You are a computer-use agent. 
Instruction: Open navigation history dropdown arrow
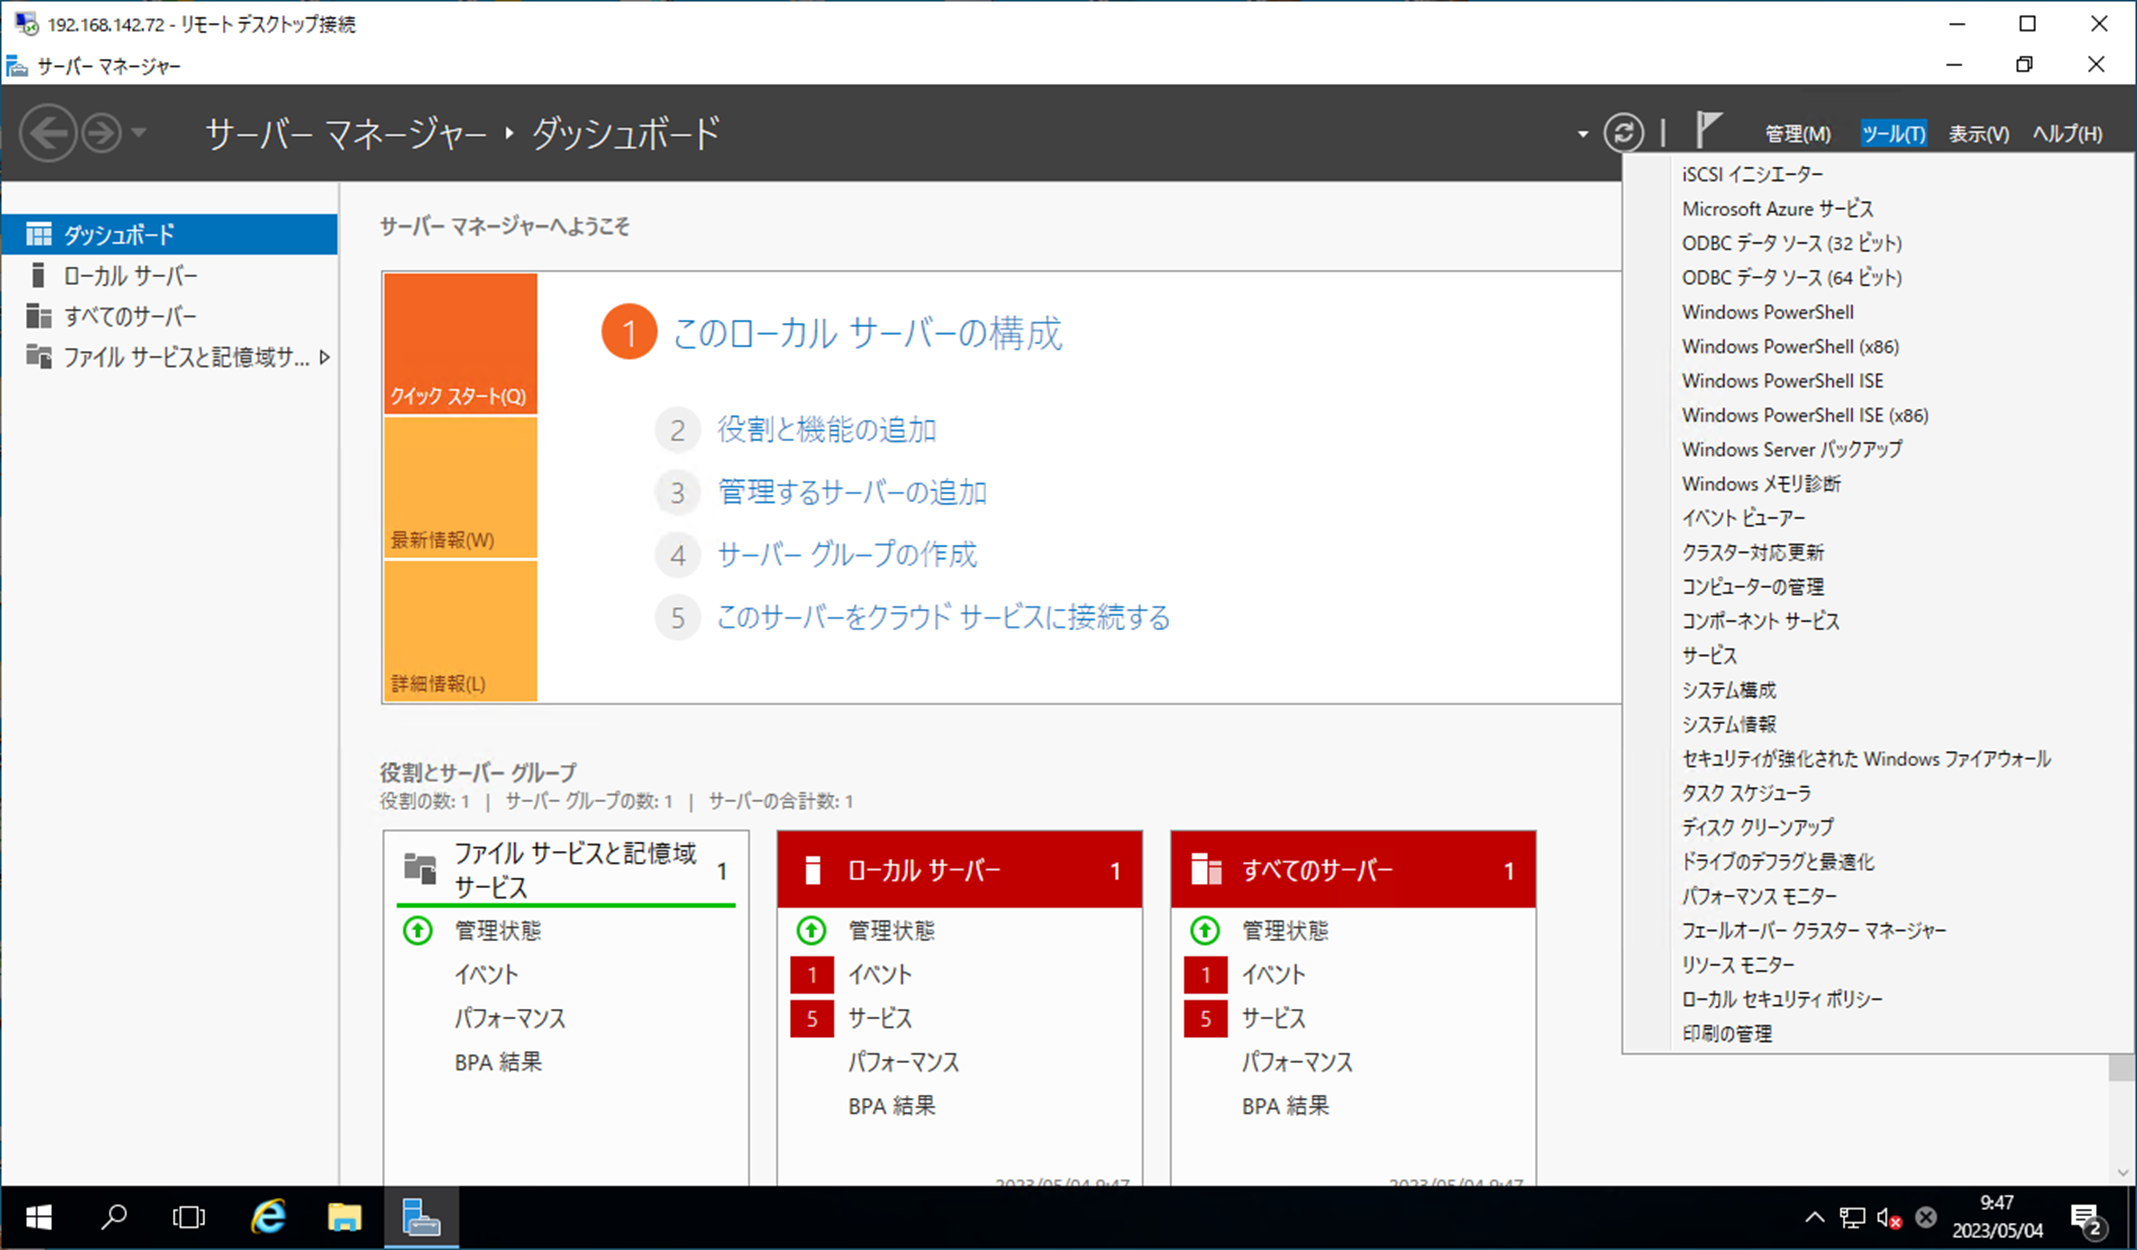(x=139, y=133)
